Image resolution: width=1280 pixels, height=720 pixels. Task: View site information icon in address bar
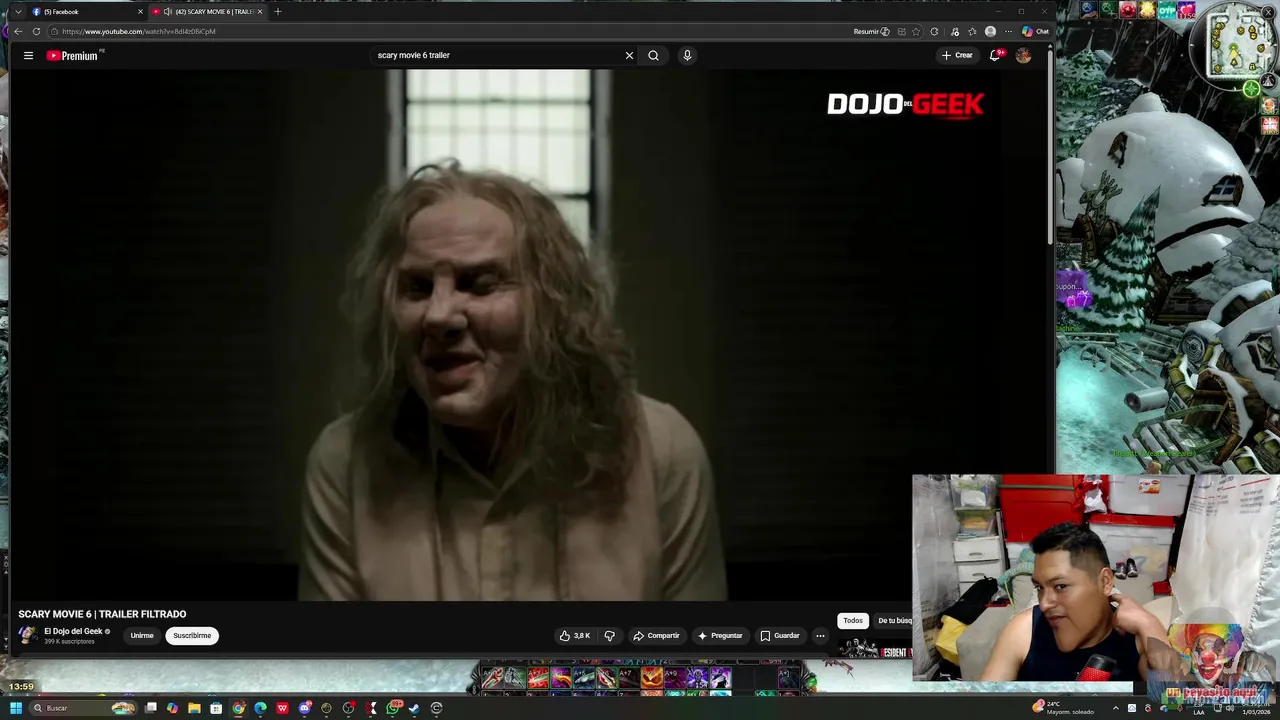click(55, 31)
